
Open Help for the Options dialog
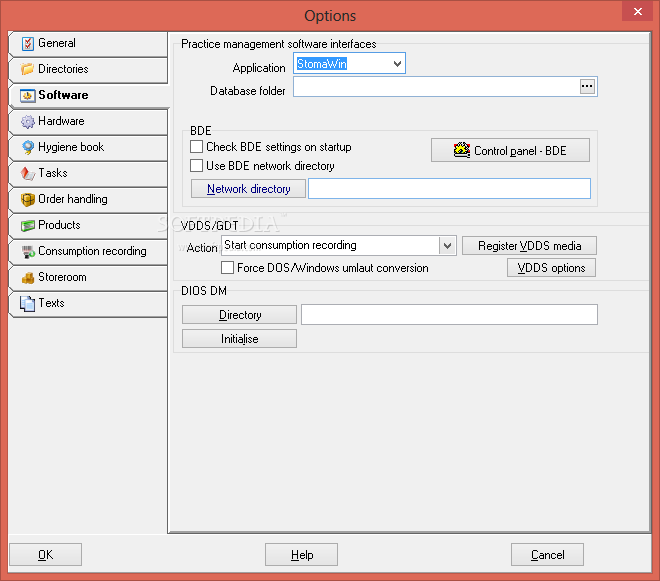coord(301,555)
